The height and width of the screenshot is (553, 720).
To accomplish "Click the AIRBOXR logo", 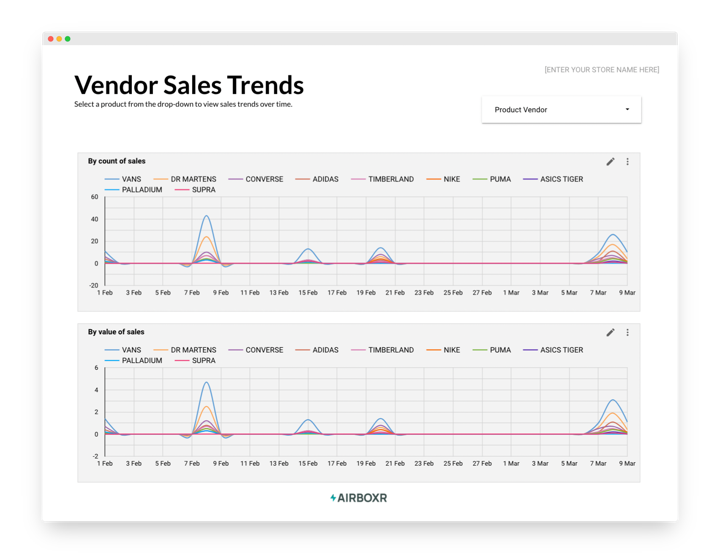I will pos(359,498).
